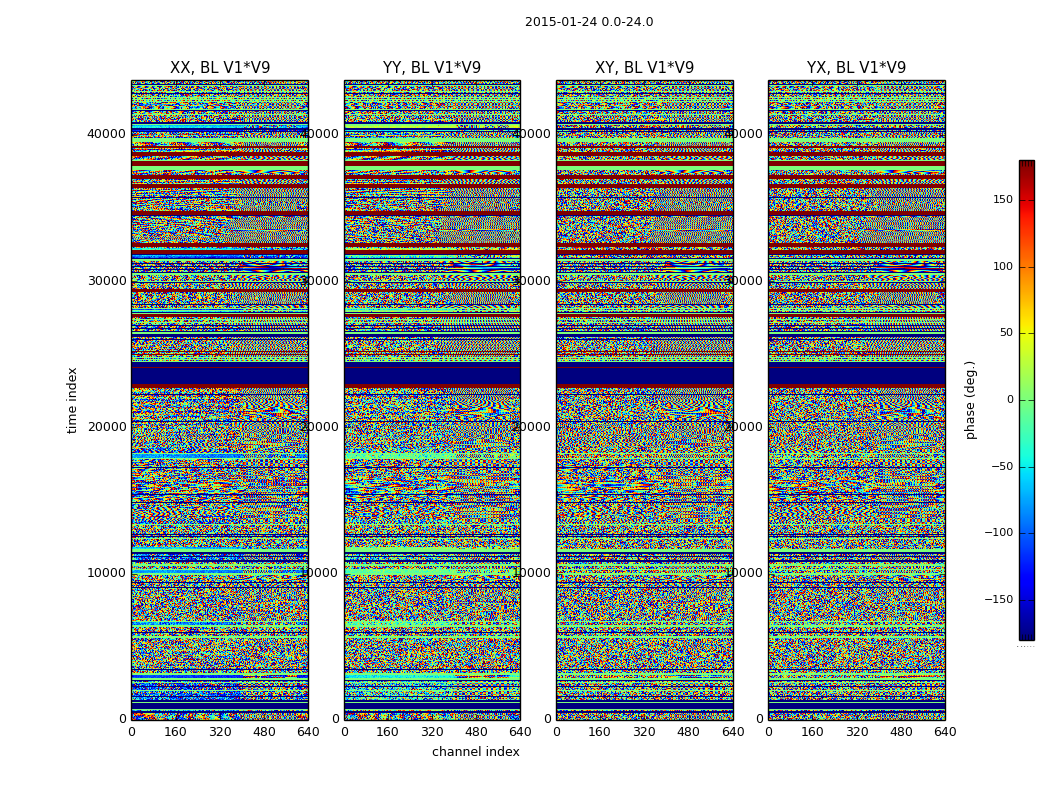Click XX panel x-axis tick '160'
This screenshot has width=1050, height=800.
click(175, 732)
